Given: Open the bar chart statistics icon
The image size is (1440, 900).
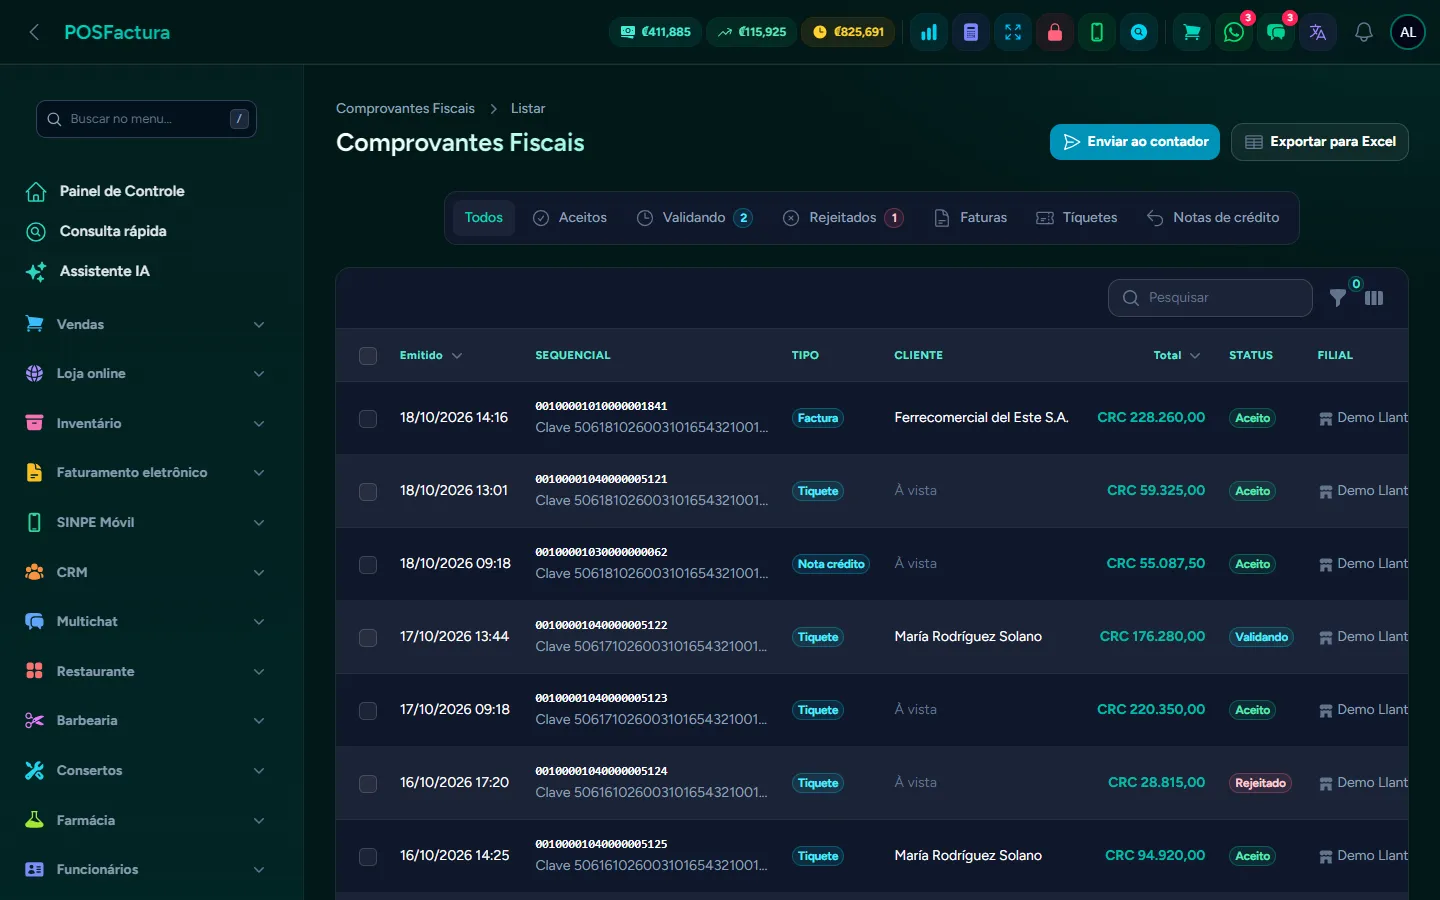Looking at the screenshot, I should [929, 32].
